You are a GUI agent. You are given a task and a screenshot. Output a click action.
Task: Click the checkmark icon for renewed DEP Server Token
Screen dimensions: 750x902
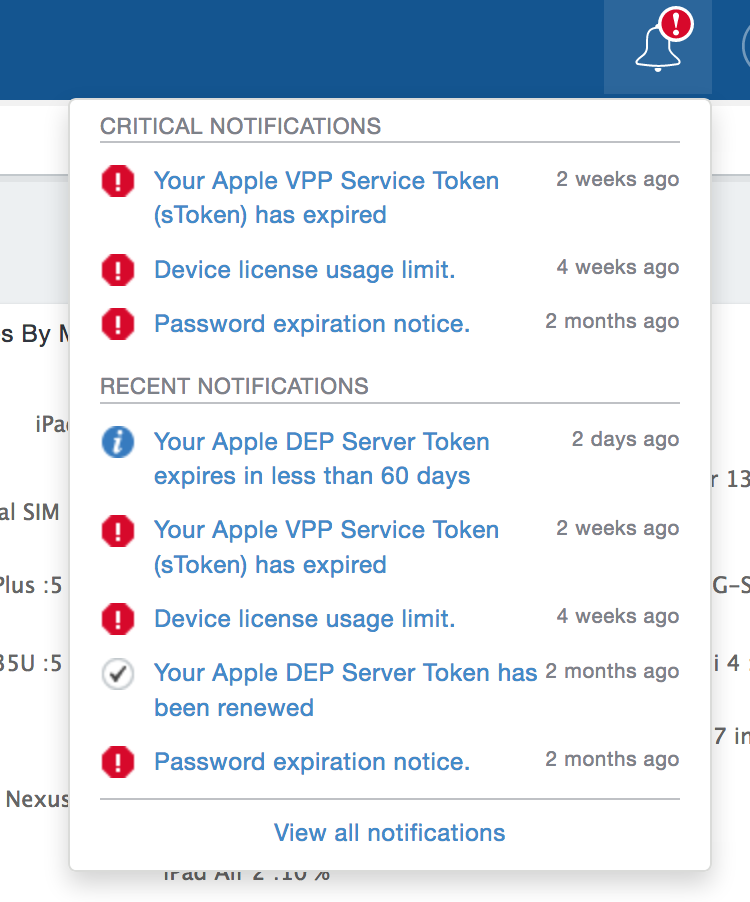click(117, 674)
